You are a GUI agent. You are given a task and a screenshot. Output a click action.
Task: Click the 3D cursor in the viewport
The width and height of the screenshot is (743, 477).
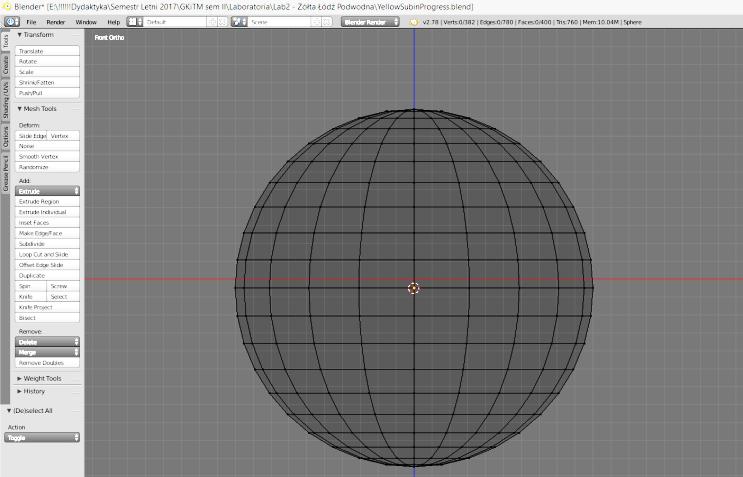click(x=414, y=288)
